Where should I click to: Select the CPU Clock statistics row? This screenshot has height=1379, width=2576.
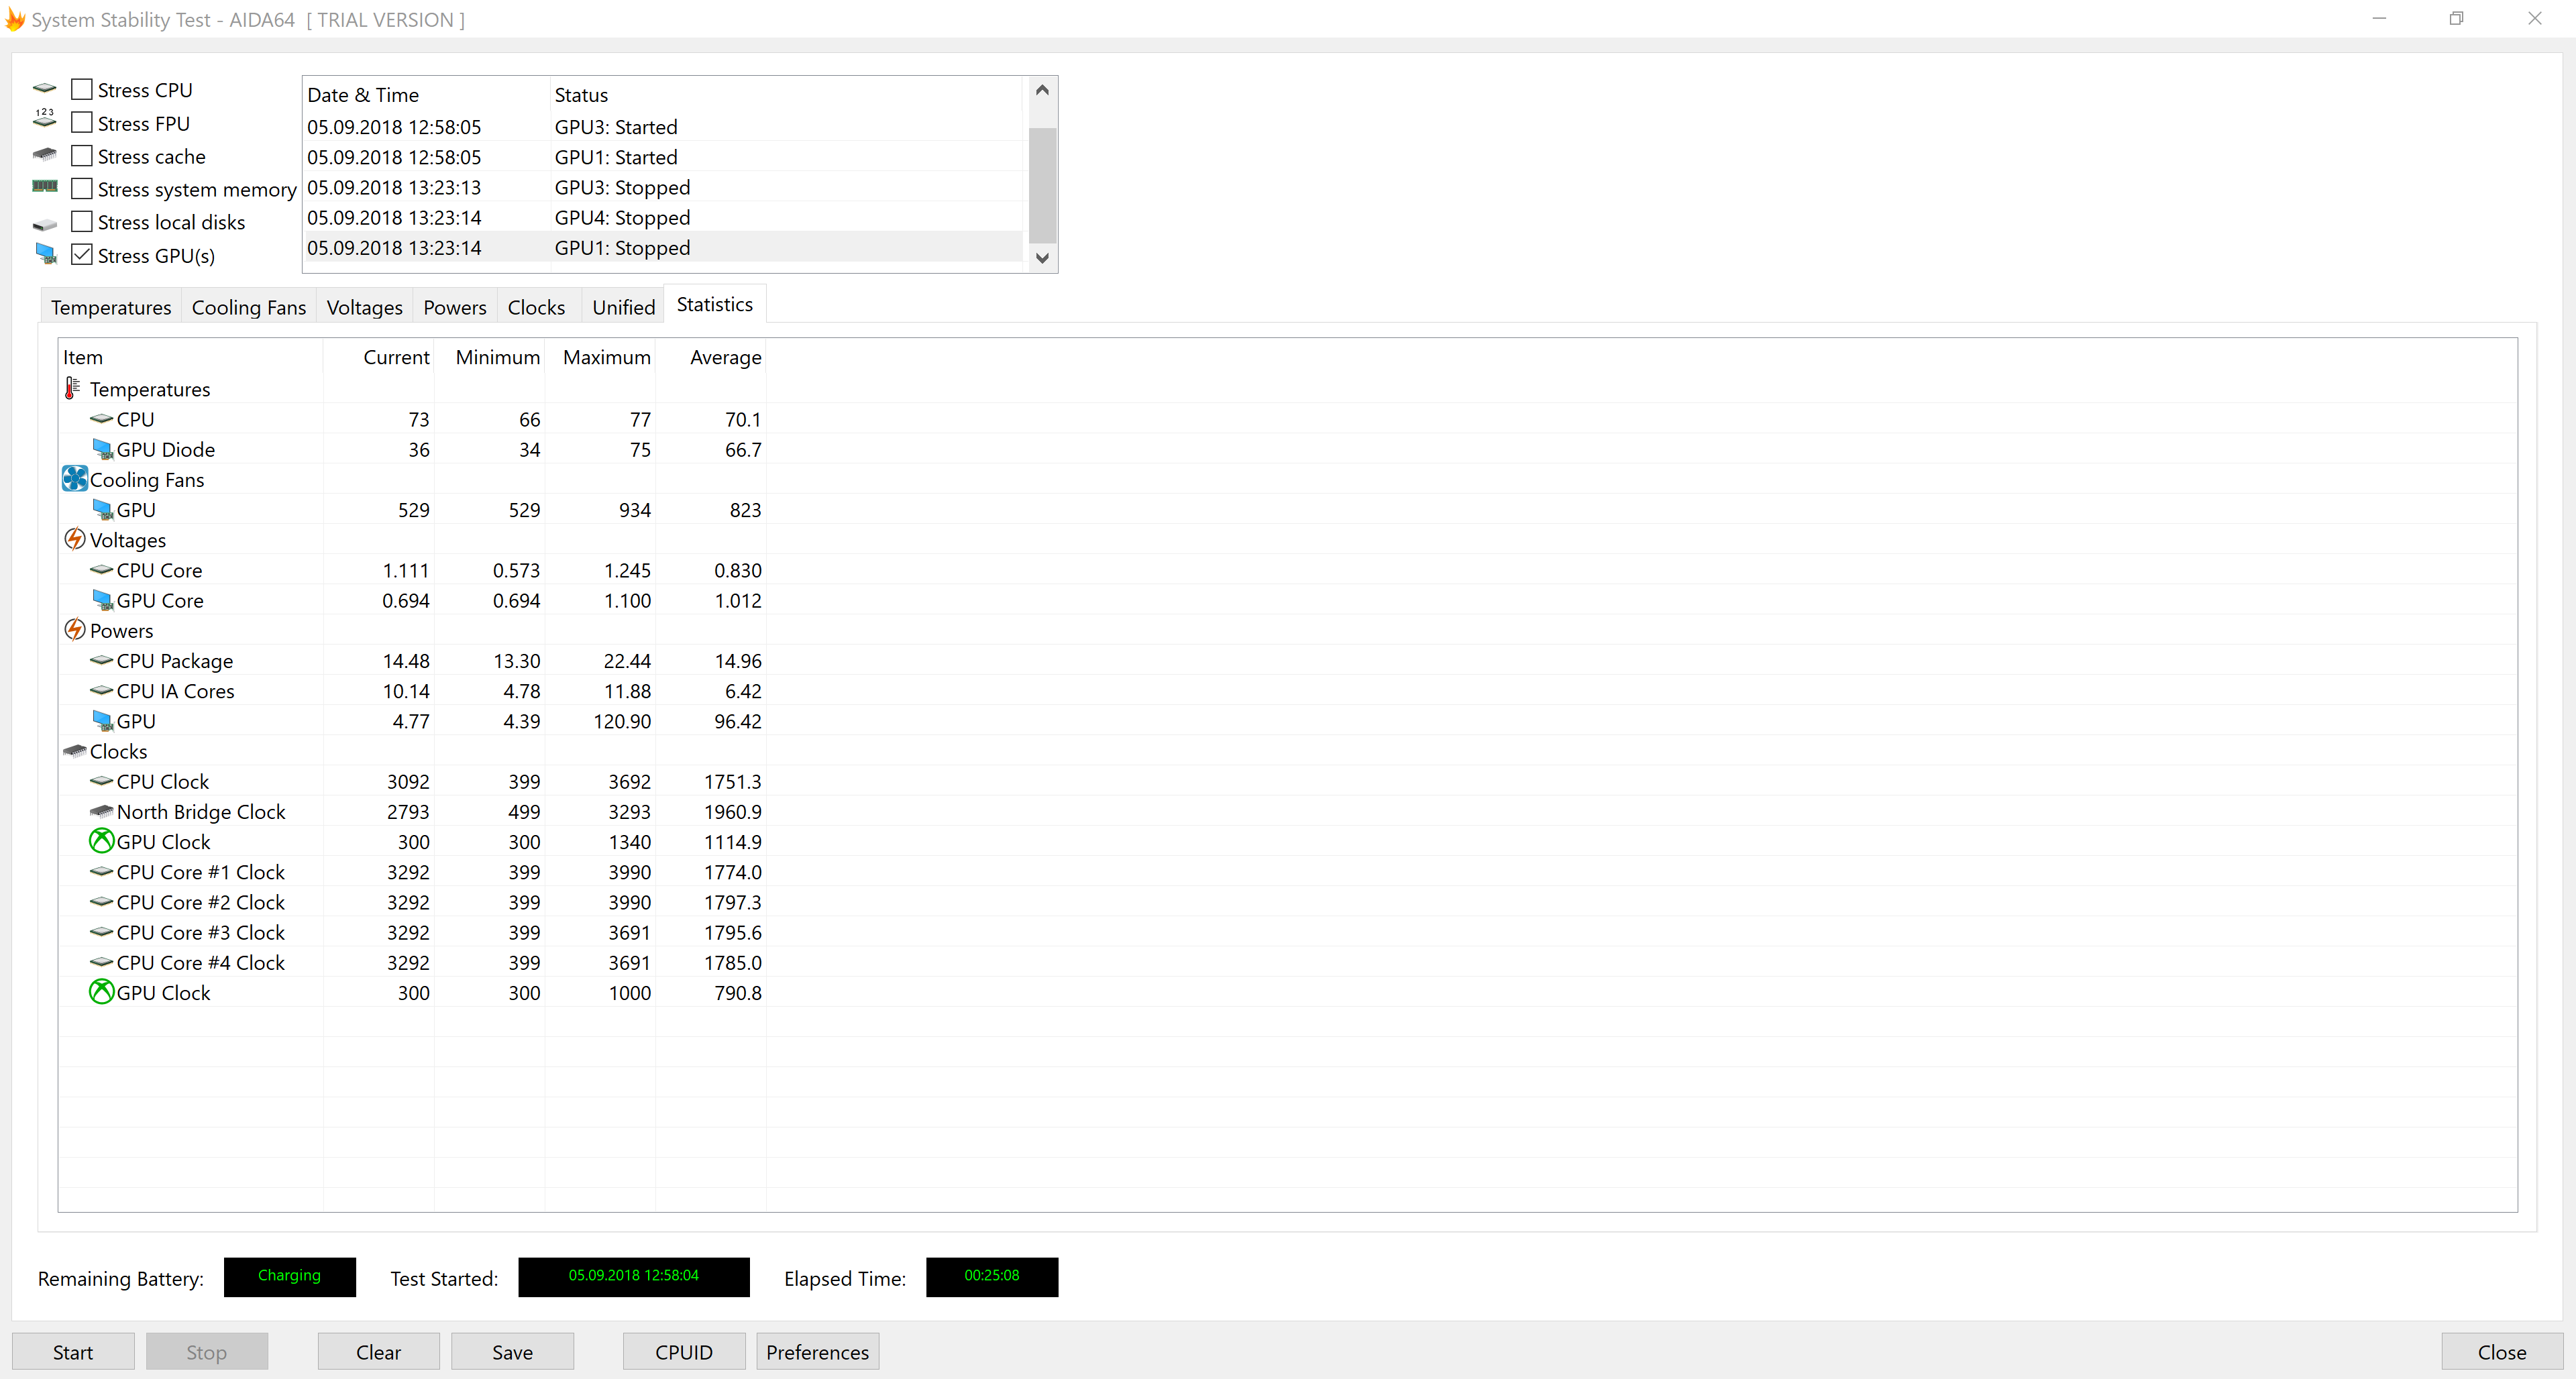click(x=412, y=781)
